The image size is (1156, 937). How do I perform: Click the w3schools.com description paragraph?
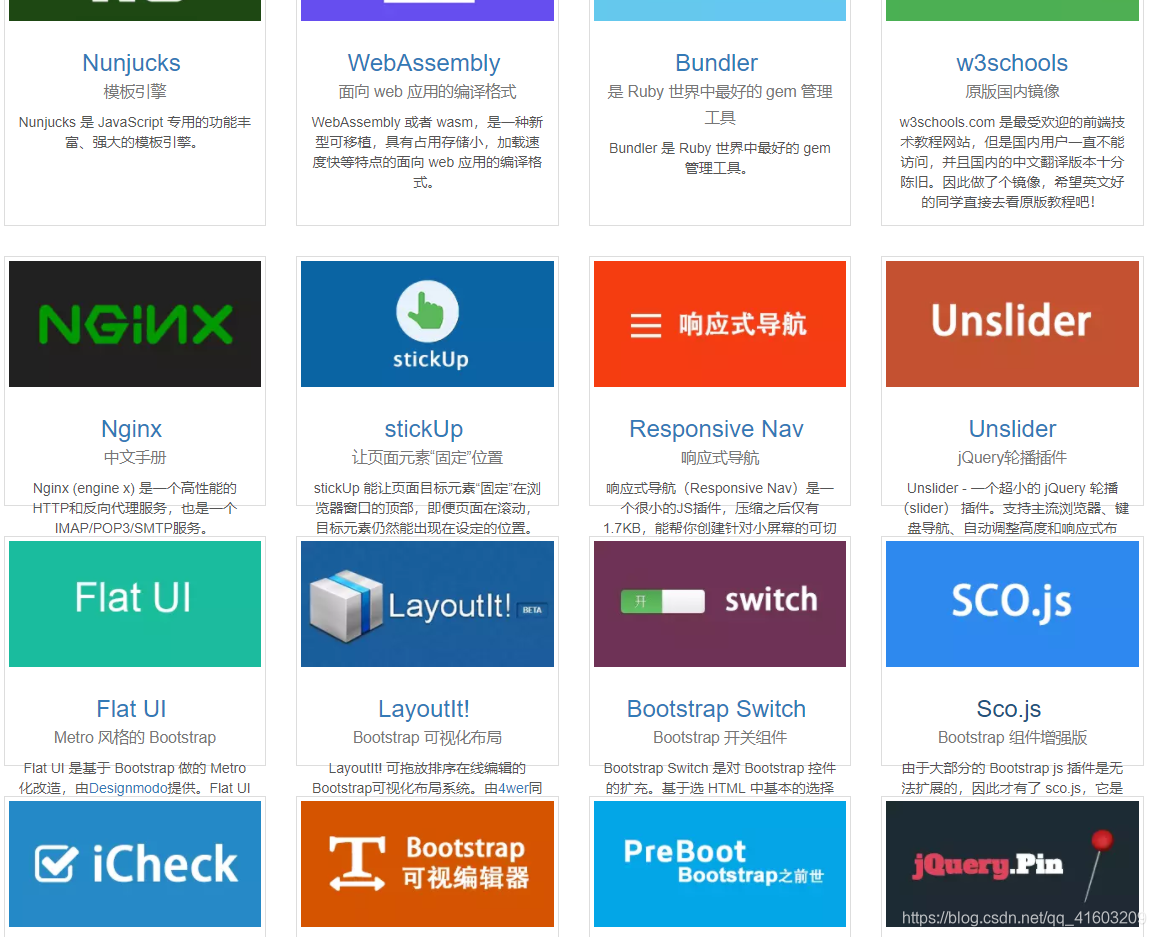[x=1012, y=162]
